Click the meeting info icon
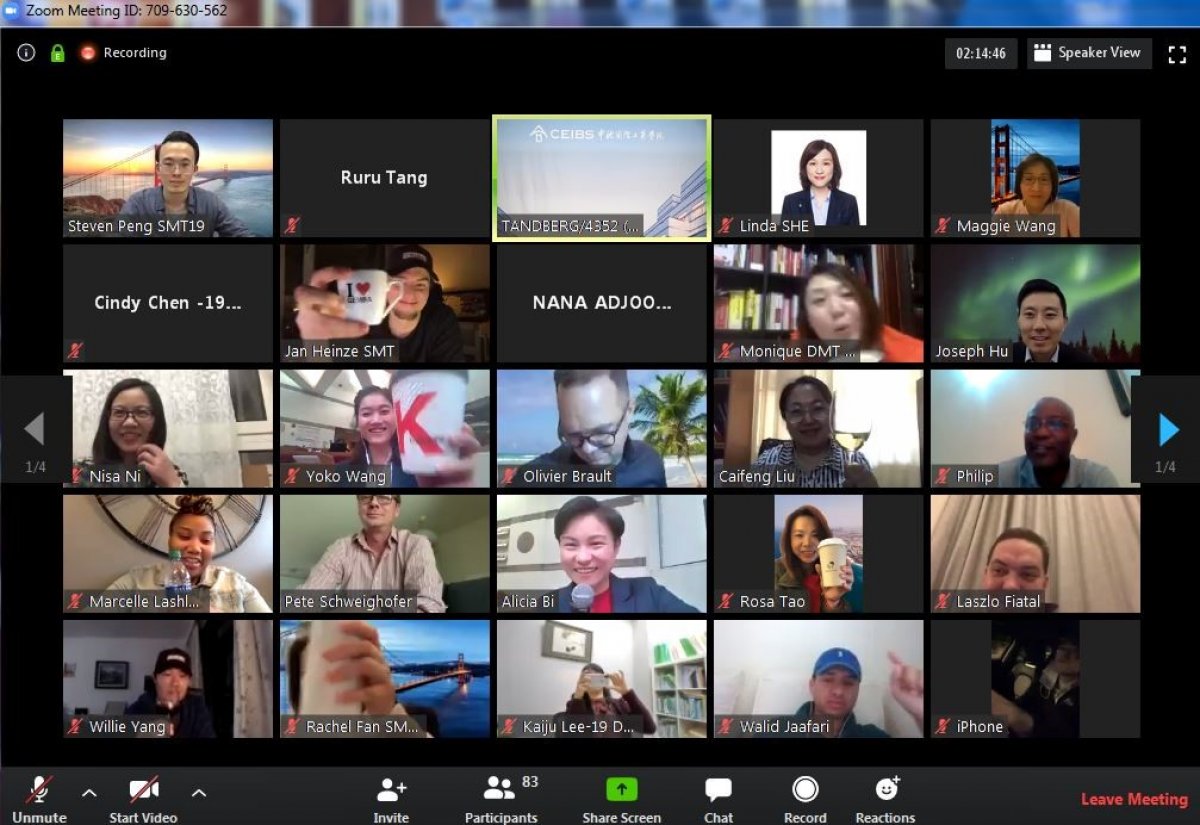 click(26, 53)
